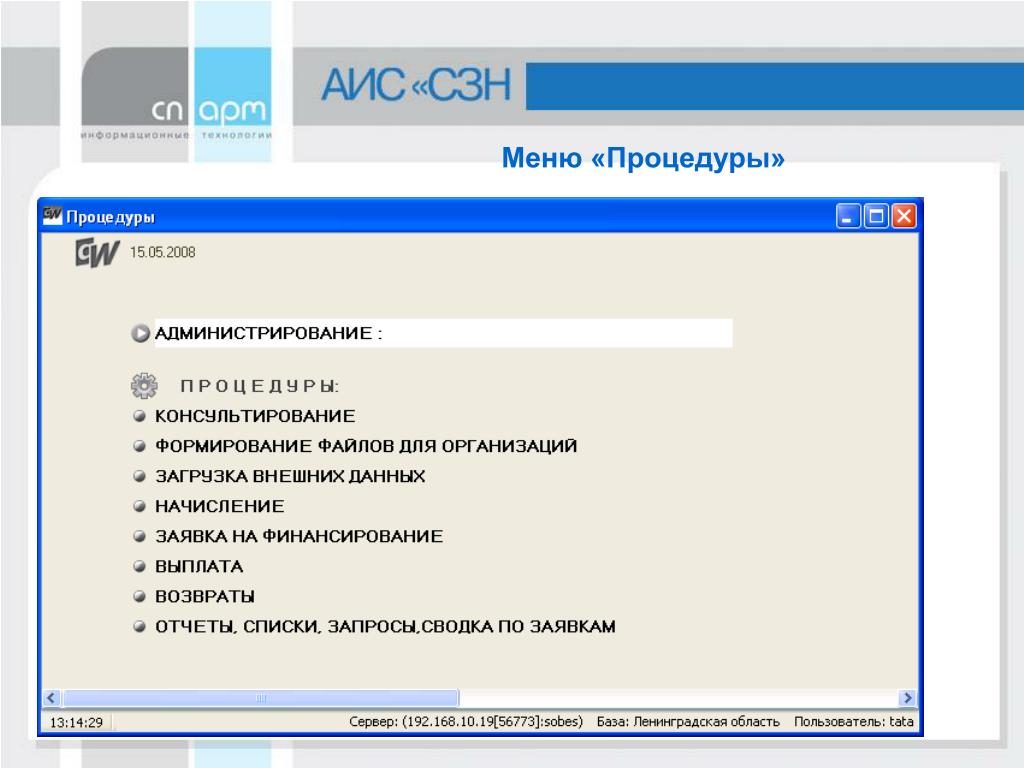
Task: Select the НАЧИСЛЕНИЕ procedure
Action: pos(219,506)
